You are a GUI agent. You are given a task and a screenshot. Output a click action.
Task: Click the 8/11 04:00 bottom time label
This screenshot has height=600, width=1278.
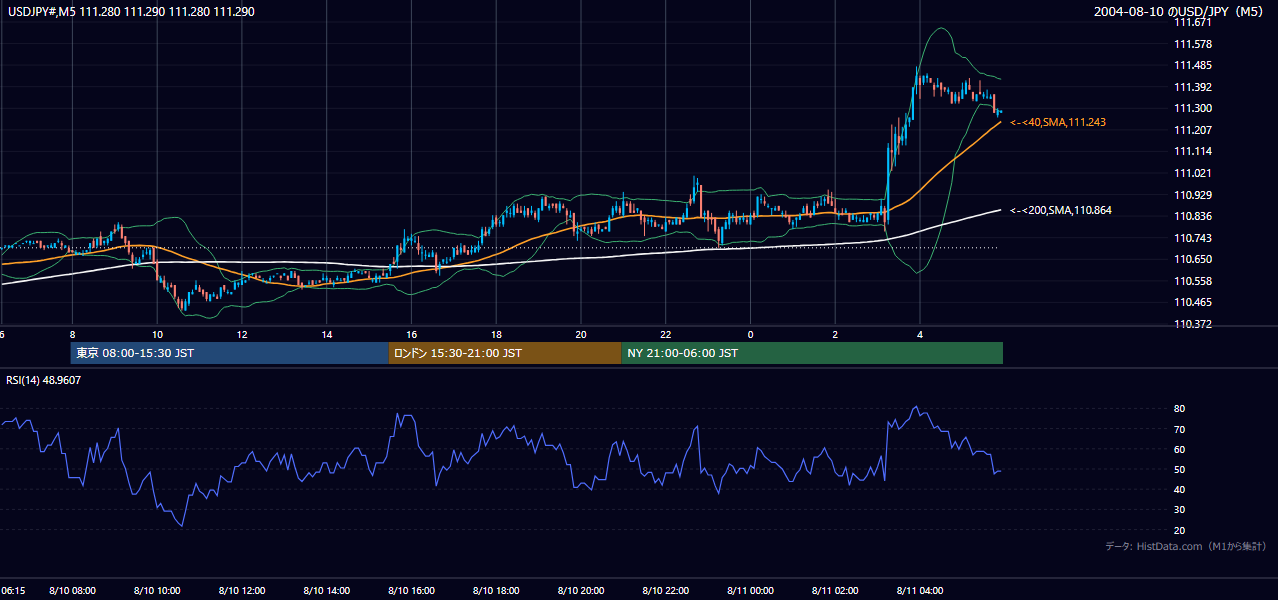920,591
